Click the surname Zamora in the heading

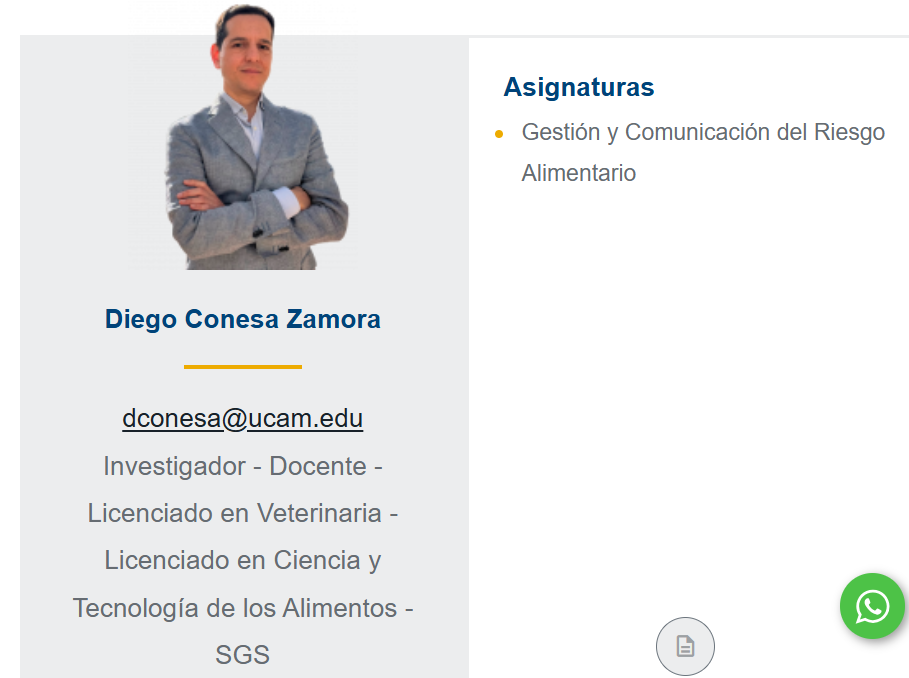tap(333, 319)
